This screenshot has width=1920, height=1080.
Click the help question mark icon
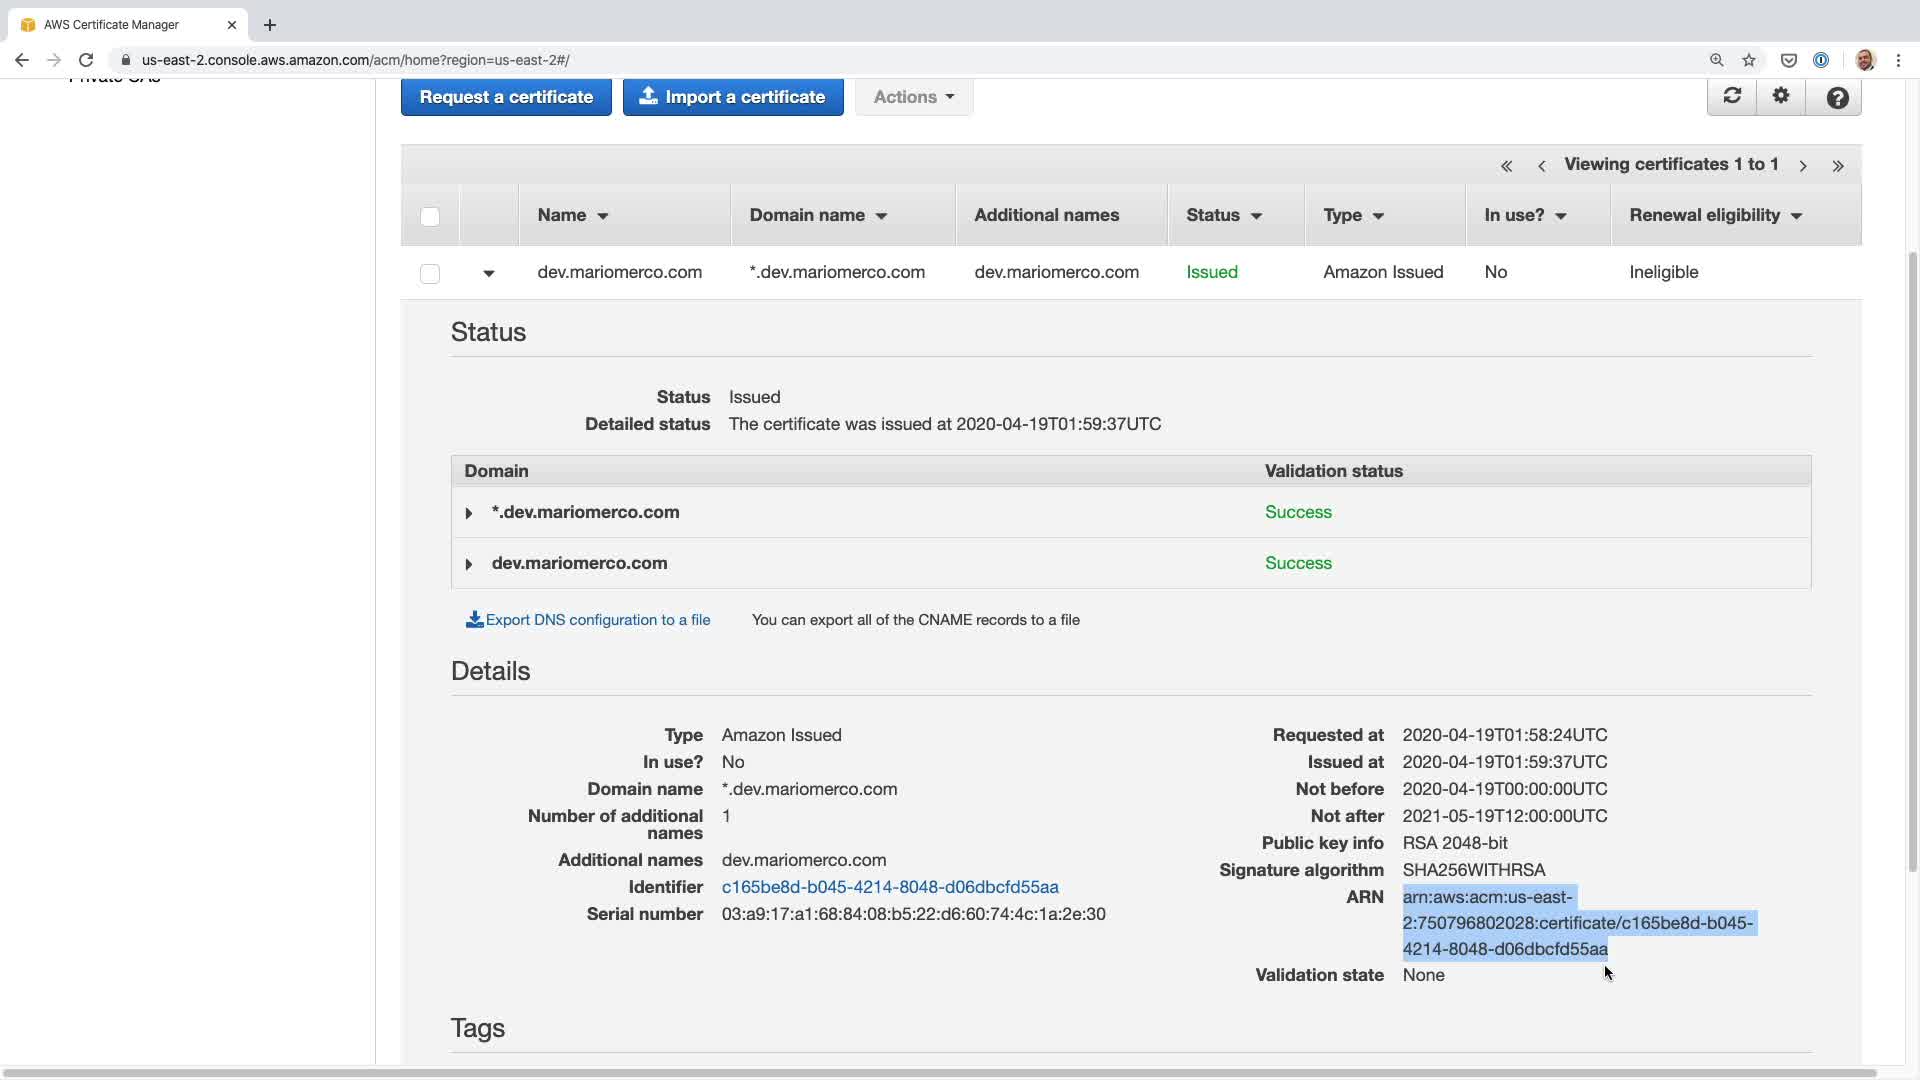pos(1837,97)
